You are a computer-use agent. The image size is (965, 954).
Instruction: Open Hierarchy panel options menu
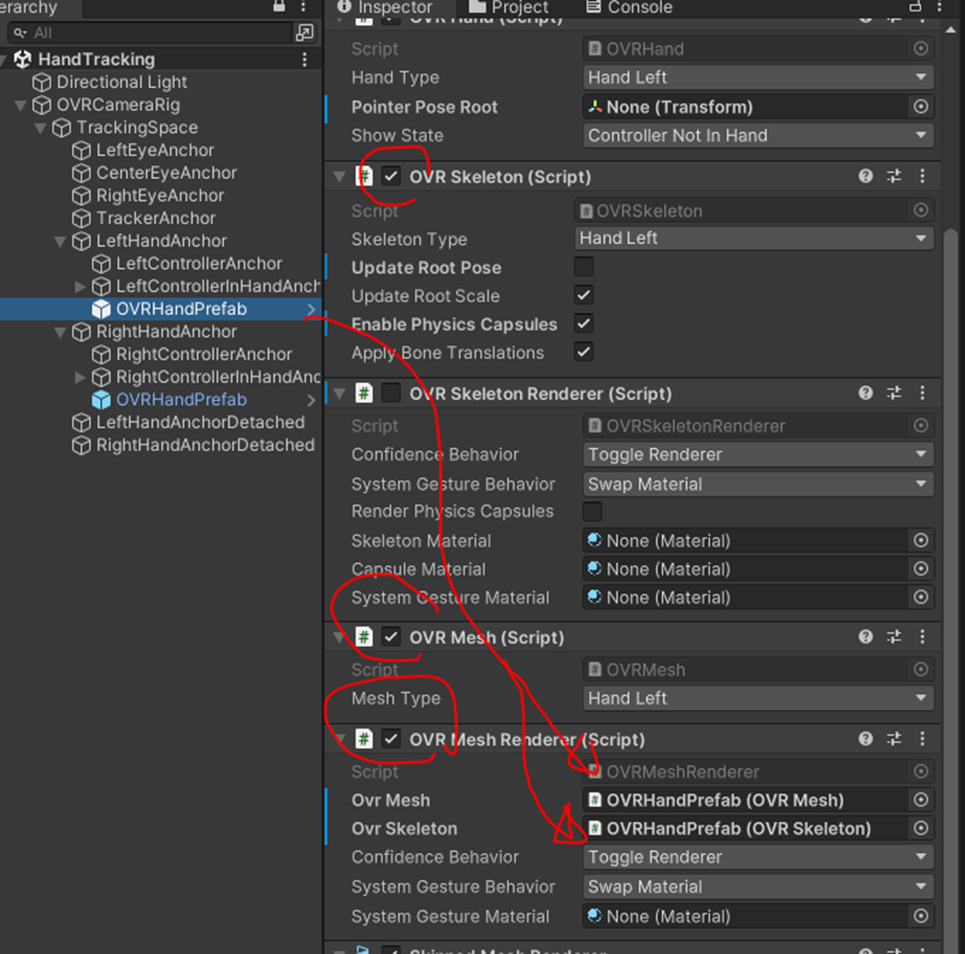(303, 6)
